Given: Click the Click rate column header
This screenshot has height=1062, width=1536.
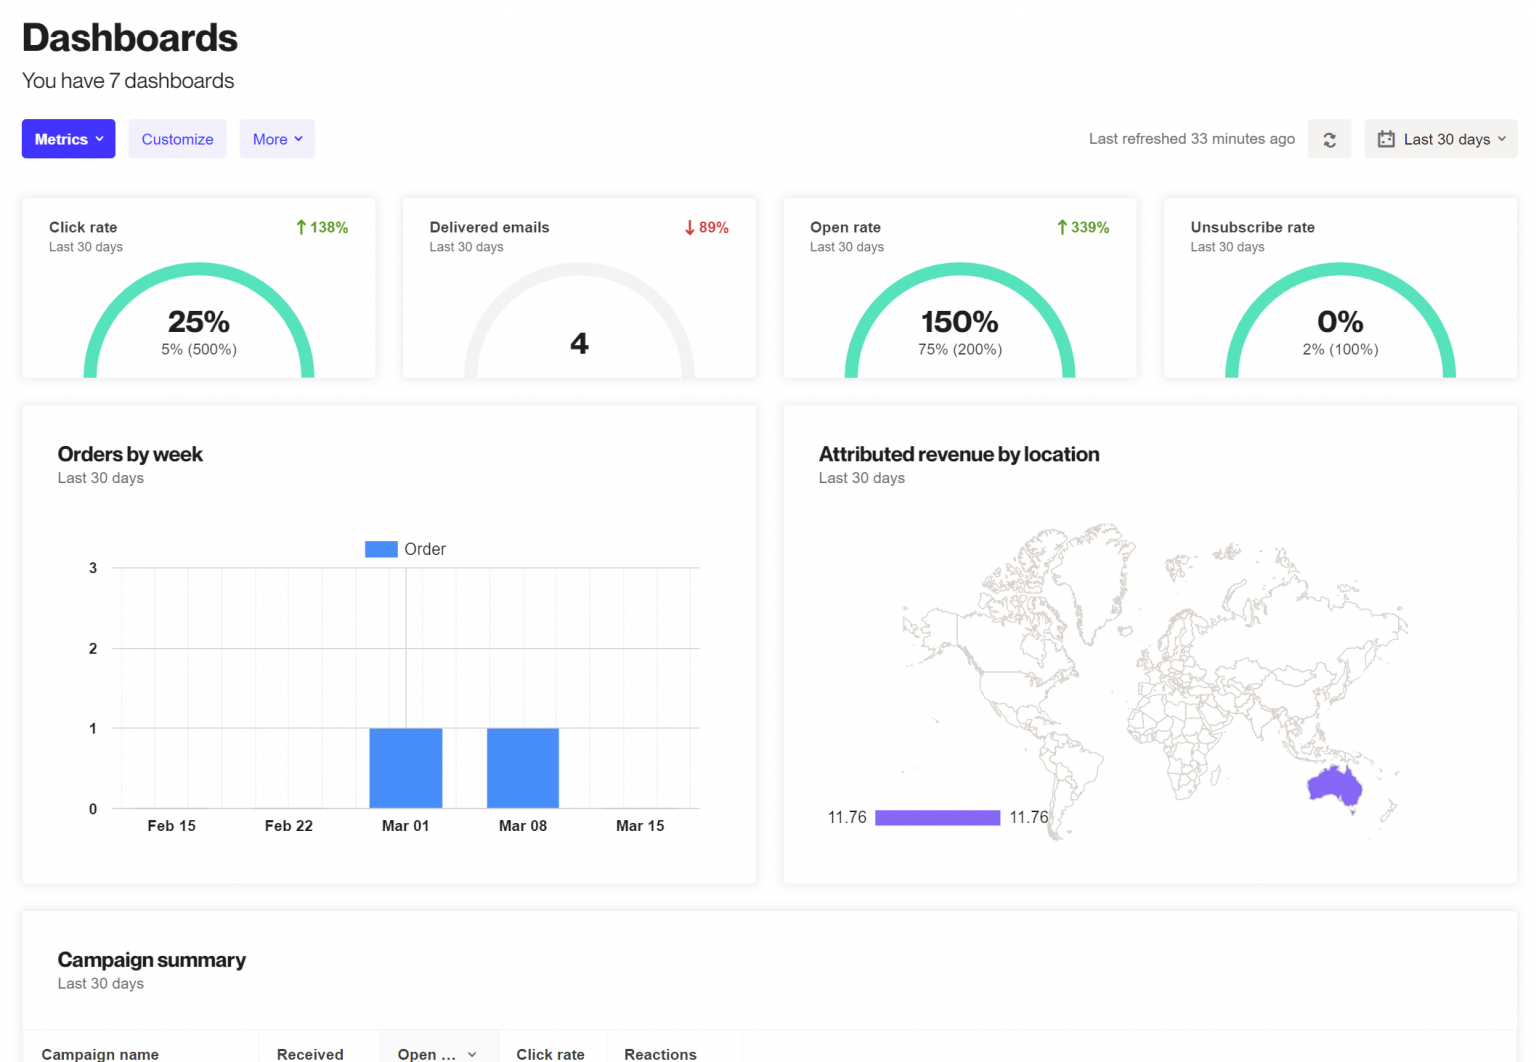Looking at the screenshot, I should click(551, 1053).
